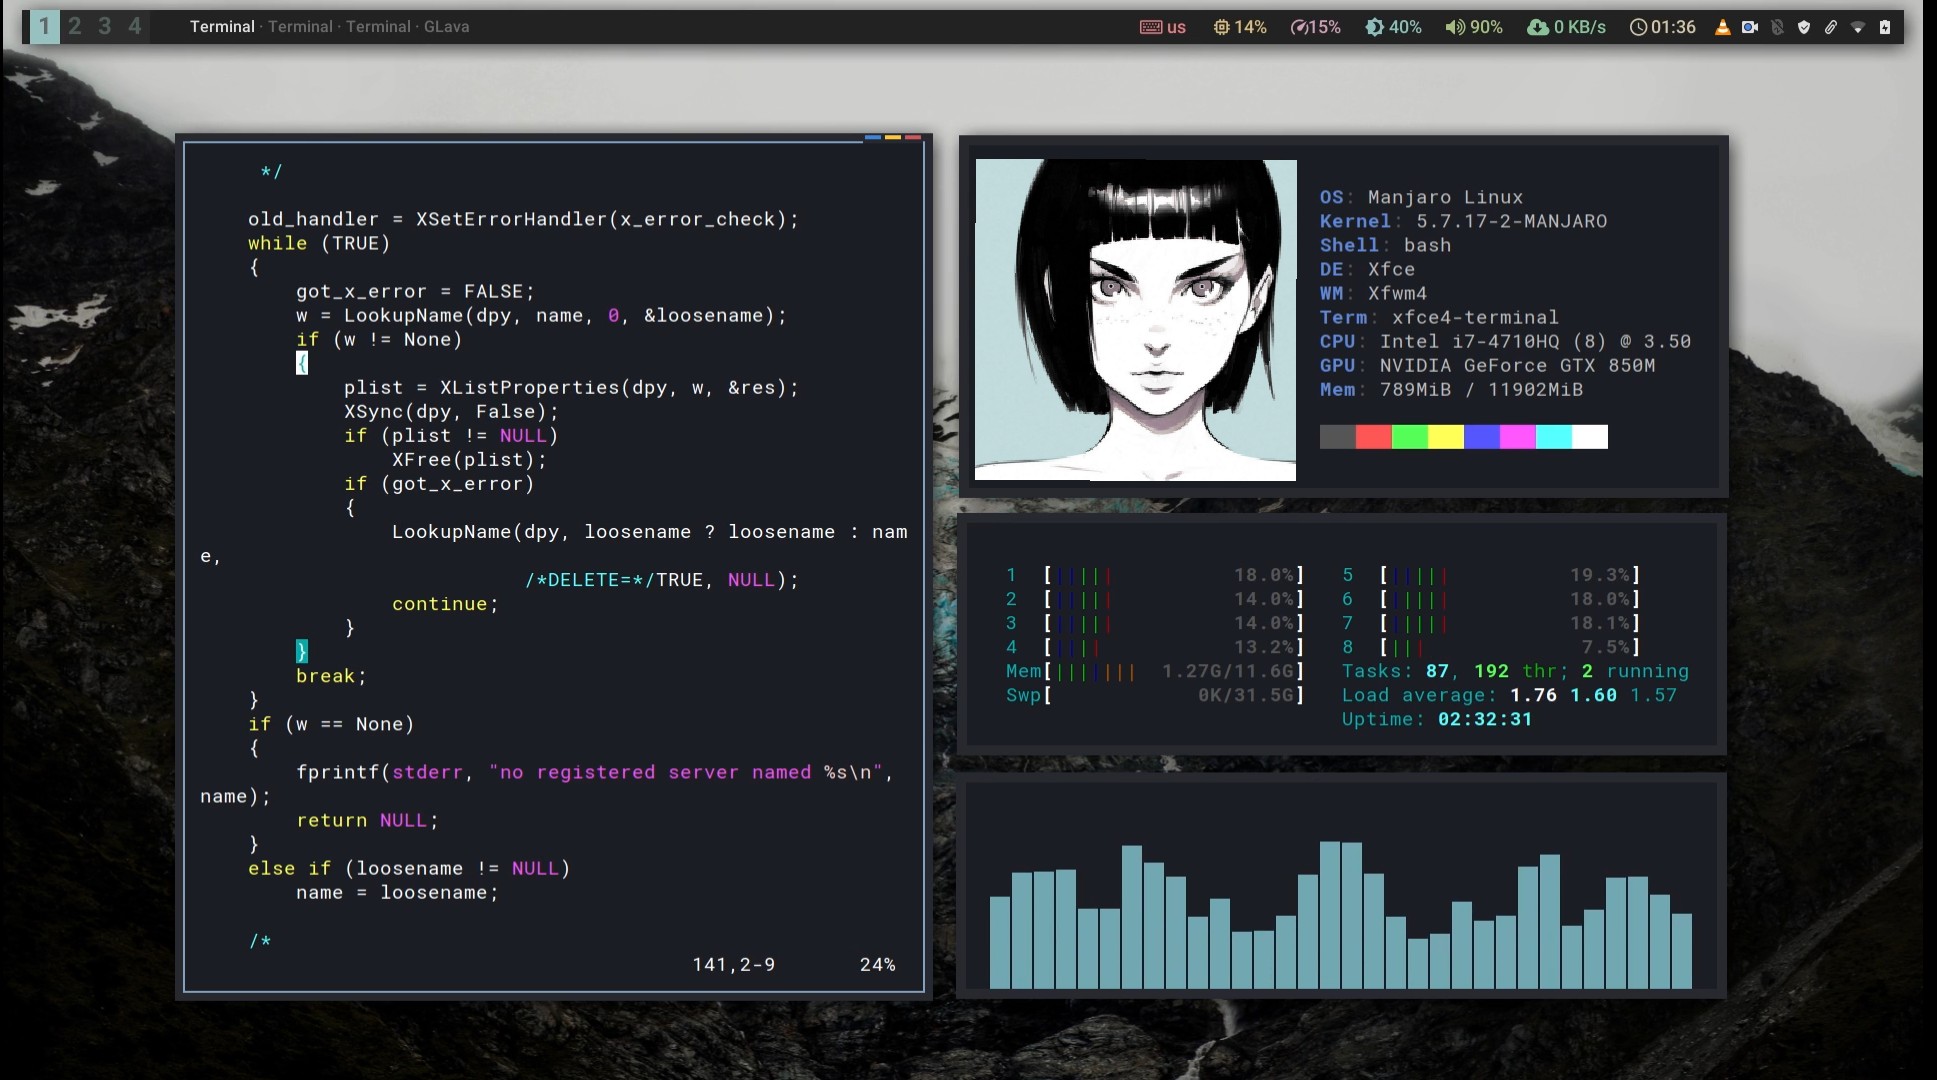The image size is (1937, 1080).
Task: Click the red swatch in the neofetch palette
Action: coord(1374,437)
